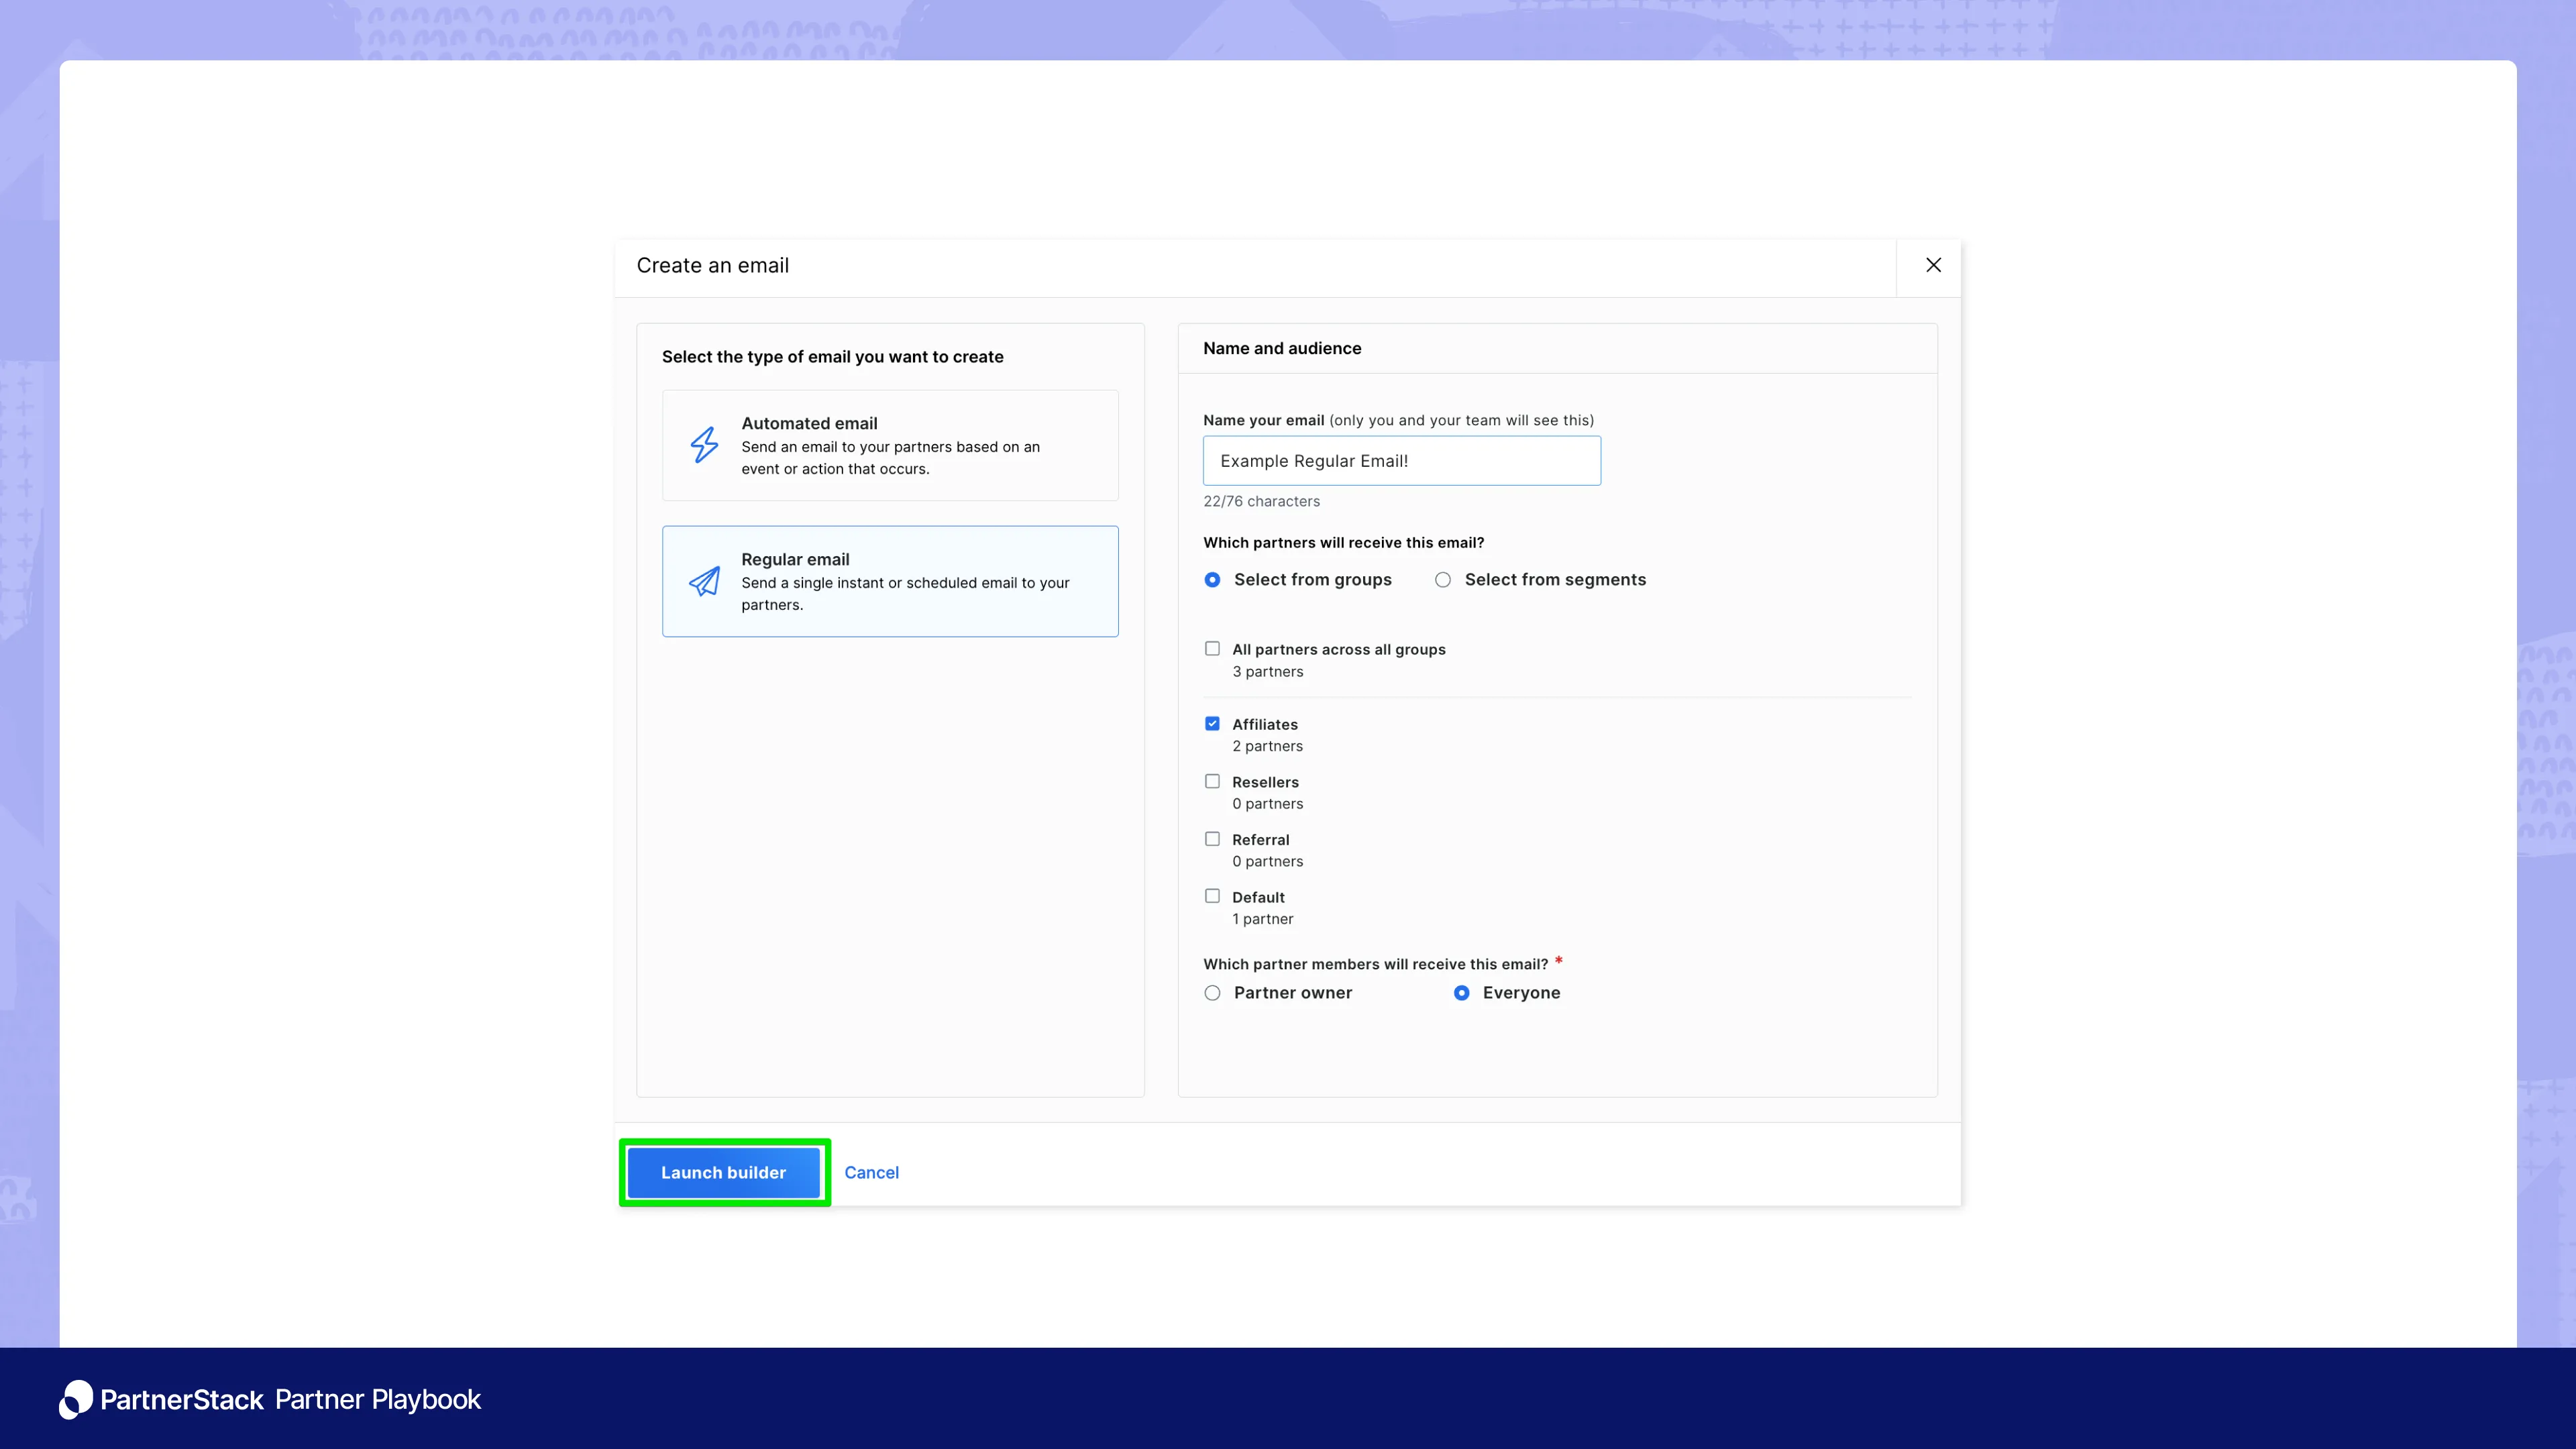The width and height of the screenshot is (2576, 1449).
Task: Click the Cancel link
Action: point(871,1172)
